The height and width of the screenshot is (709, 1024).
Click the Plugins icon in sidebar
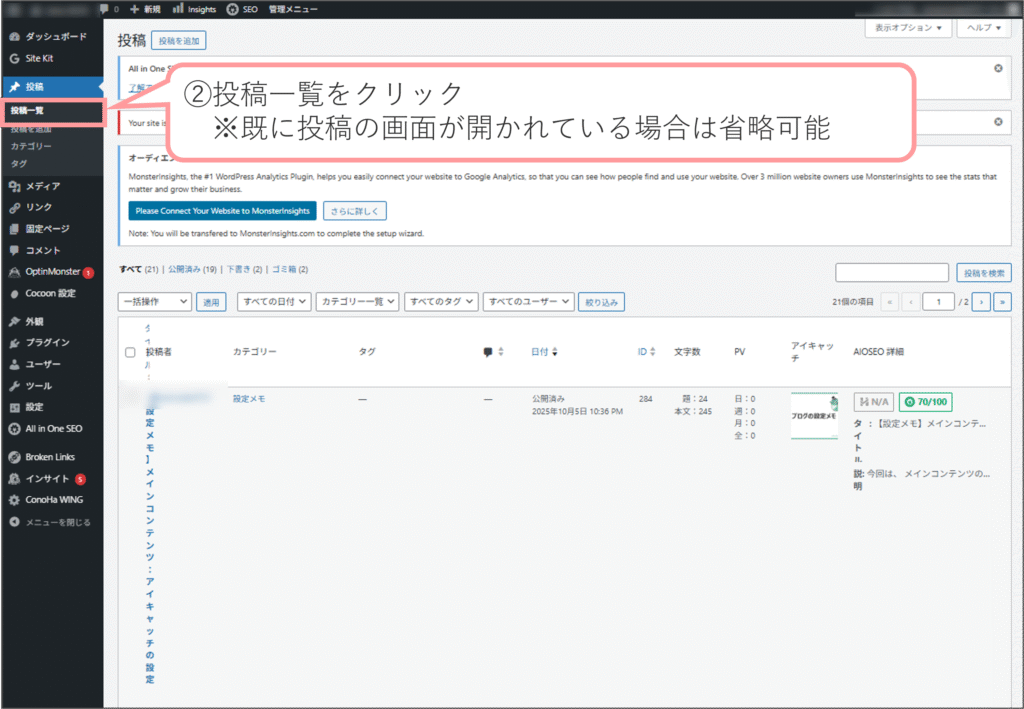tap(14, 342)
